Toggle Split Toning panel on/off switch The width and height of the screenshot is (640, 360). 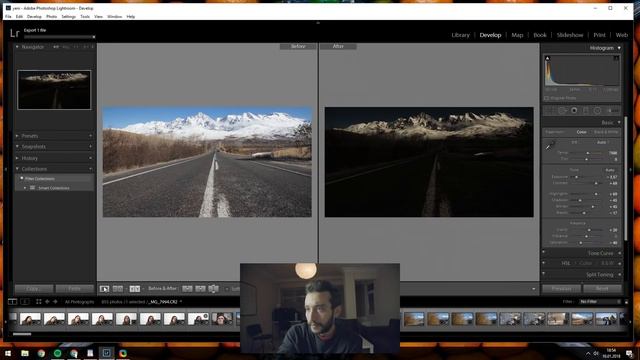(x=544, y=273)
